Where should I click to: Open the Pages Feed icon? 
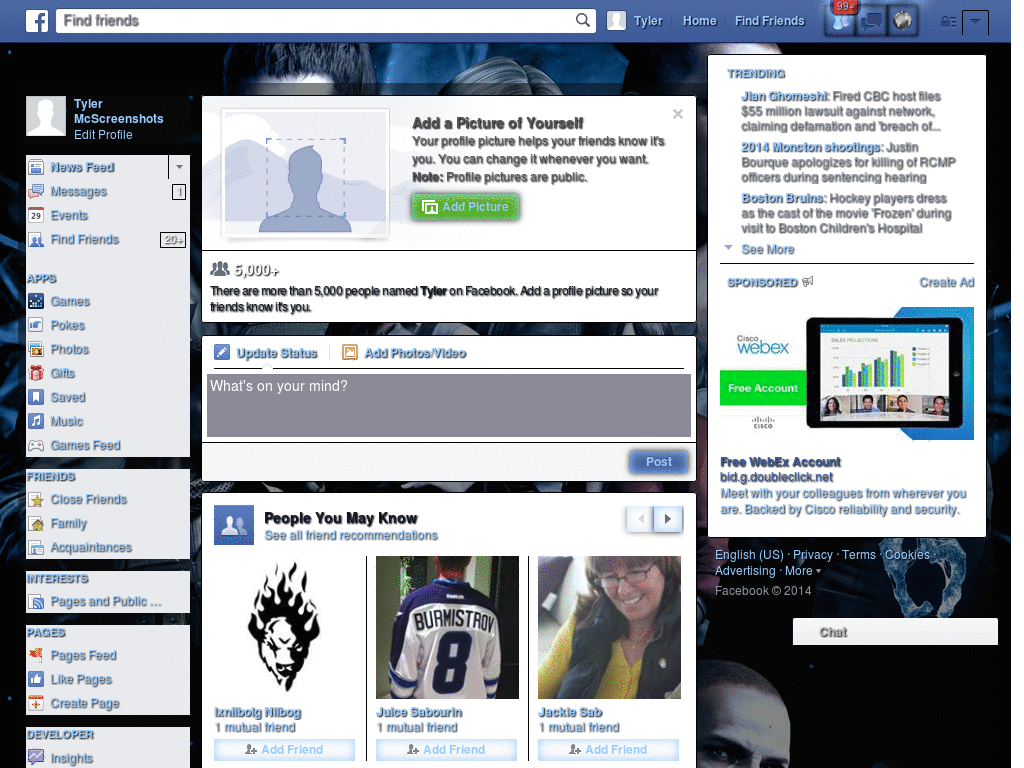[x=36, y=655]
